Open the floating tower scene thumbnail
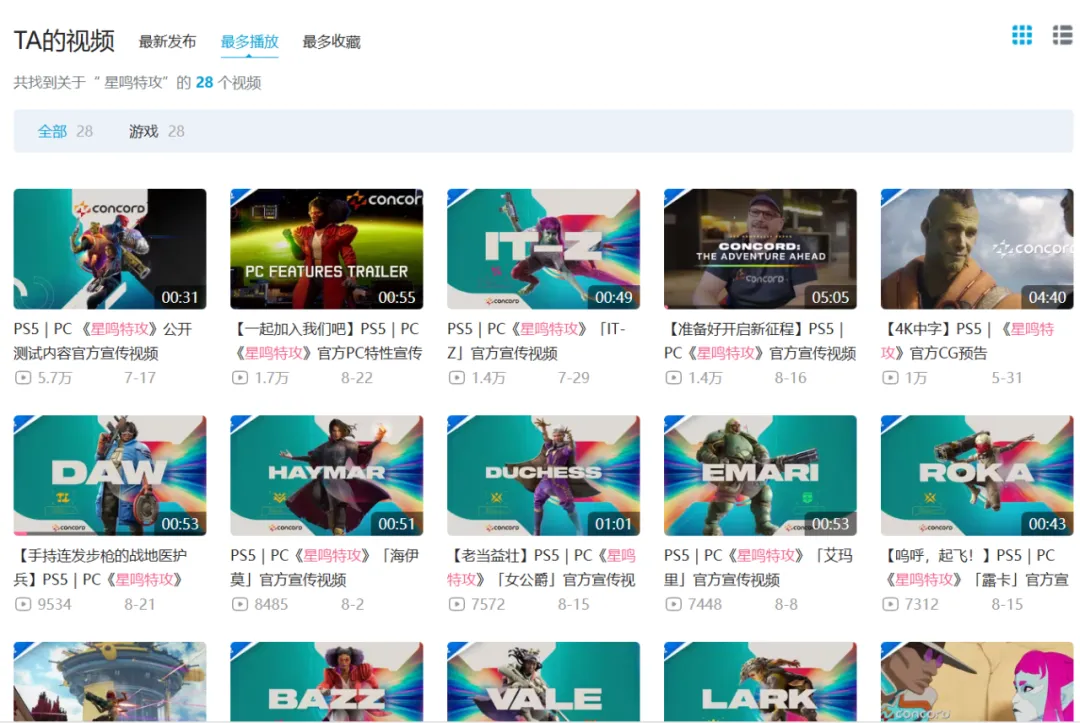 click(x=110, y=682)
